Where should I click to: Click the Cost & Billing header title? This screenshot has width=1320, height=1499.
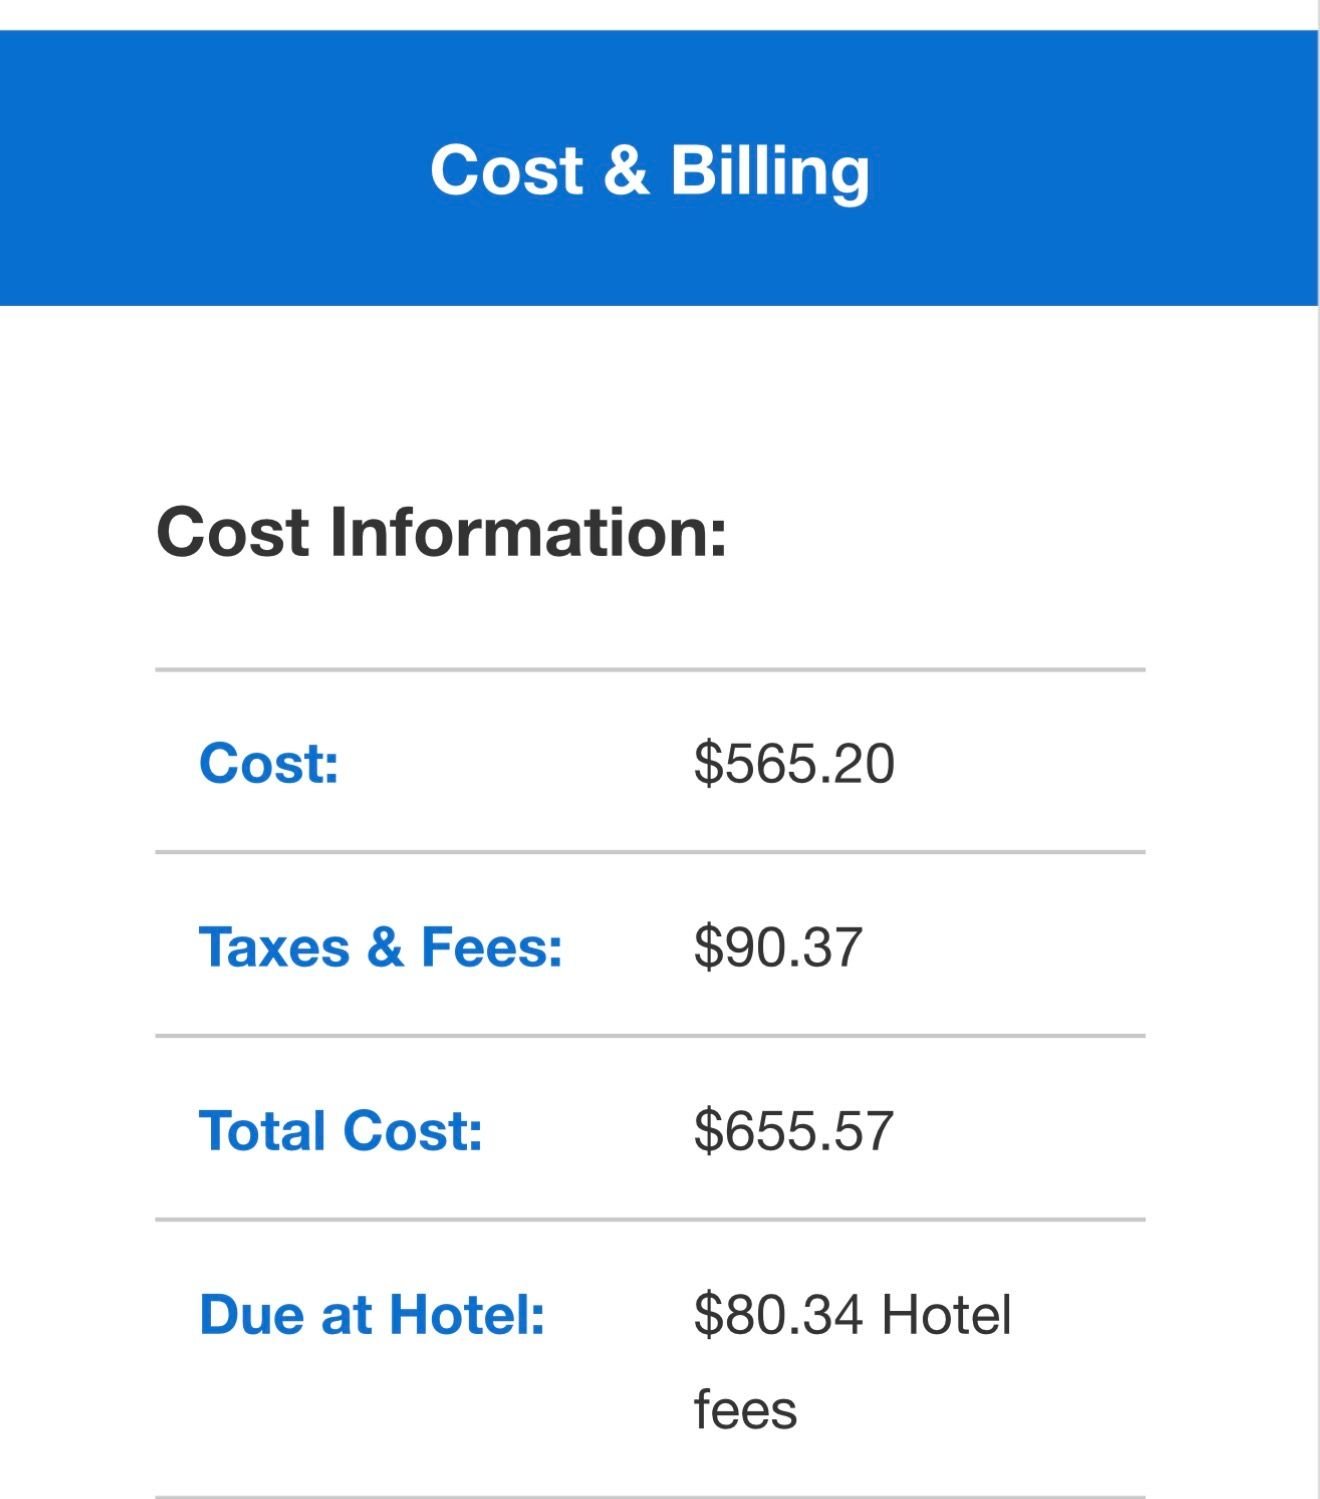coord(650,170)
